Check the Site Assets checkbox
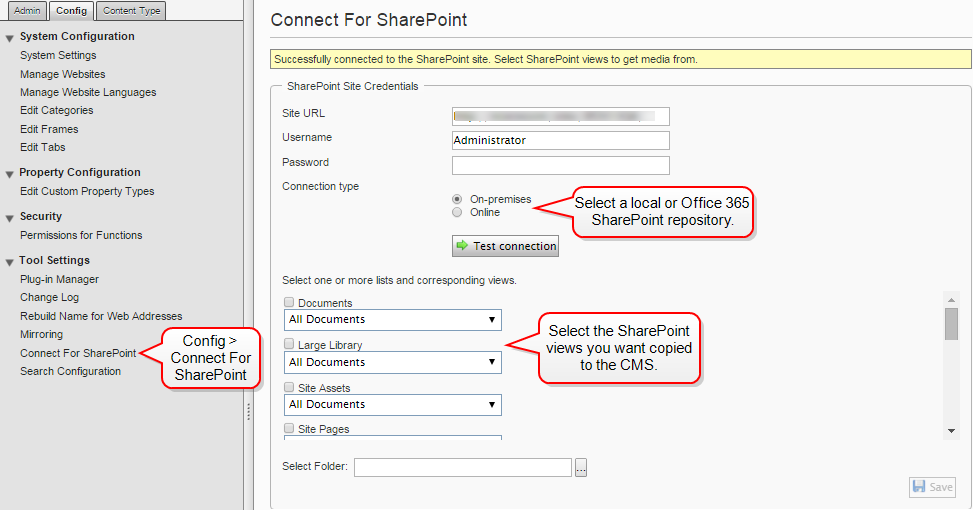This screenshot has height=510, width=973. (x=289, y=387)
